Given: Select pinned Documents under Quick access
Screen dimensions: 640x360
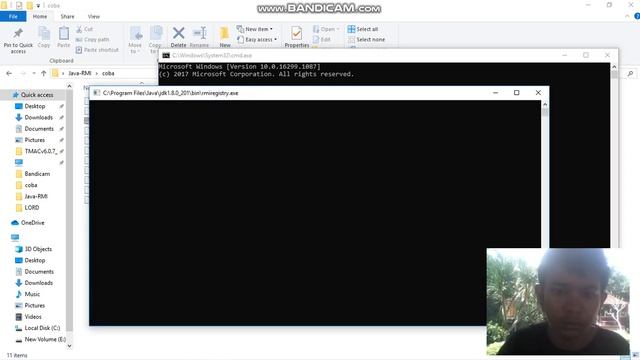Looking at the screenshot, I should coord(39,129).
